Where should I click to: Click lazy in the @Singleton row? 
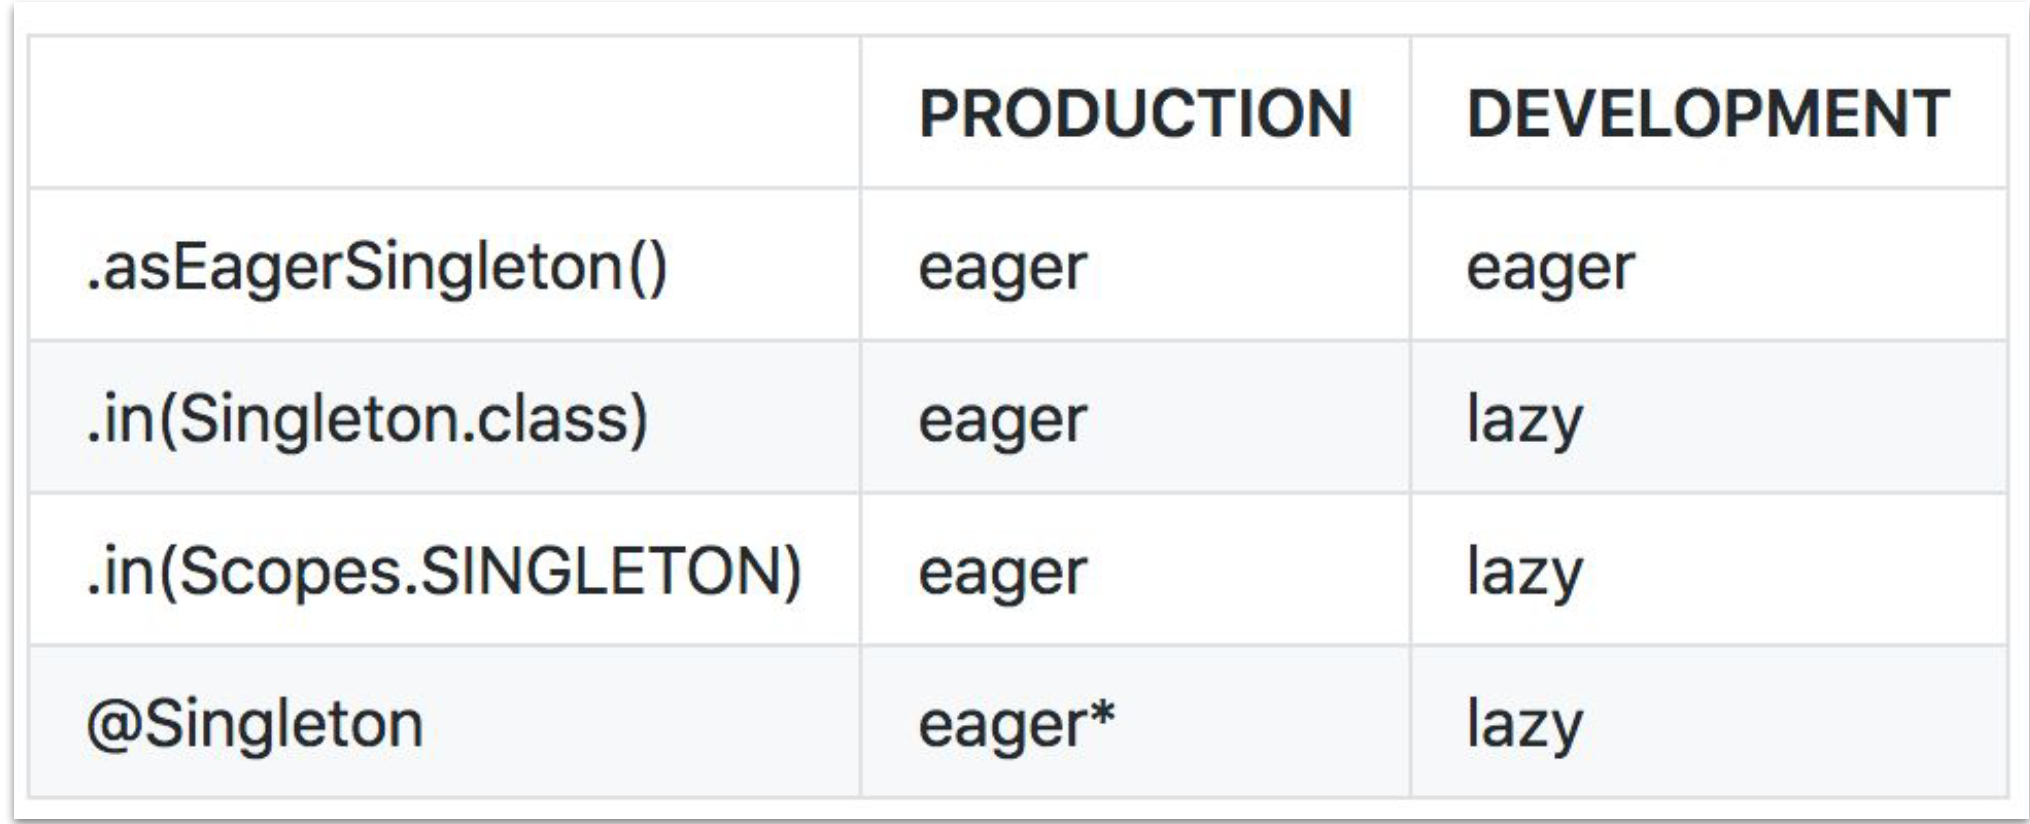[1524, 724]
